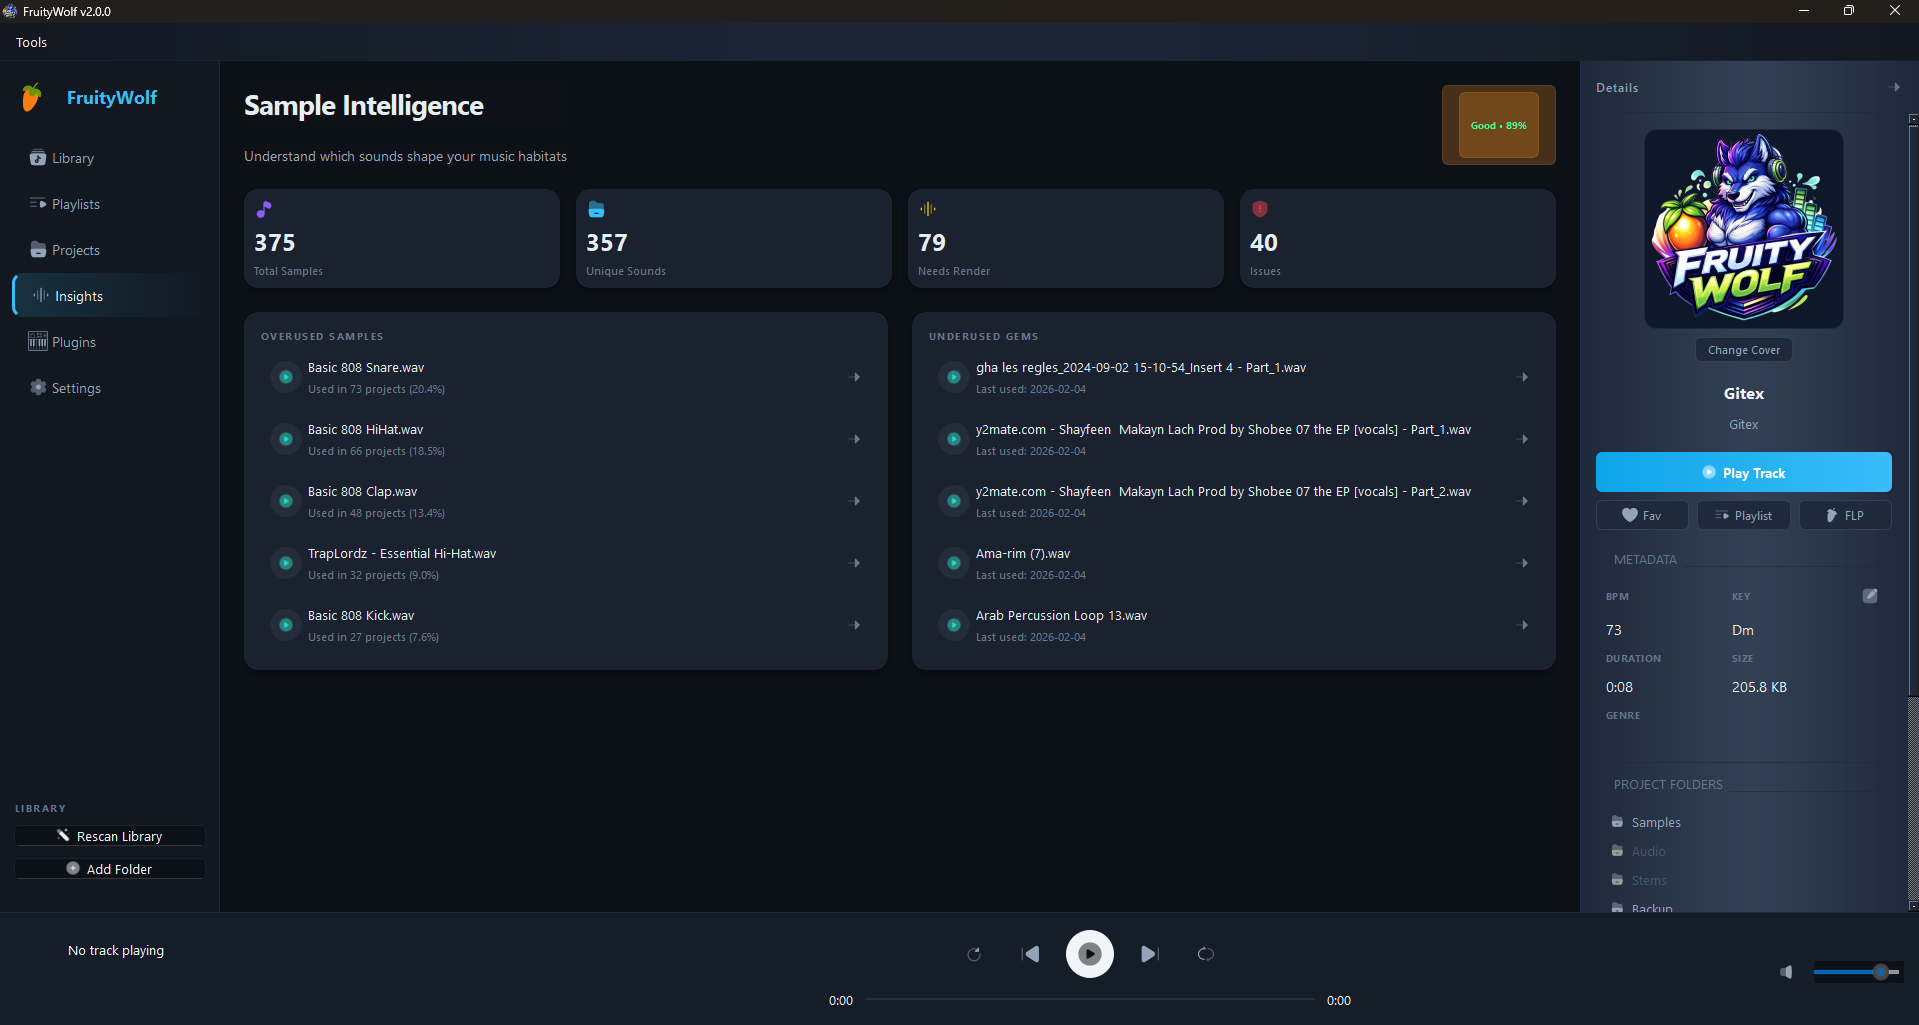Screen dimensions: 1919x1025
Task: Collapse the Details panel arrow
Action: (x=1895, y=88)
